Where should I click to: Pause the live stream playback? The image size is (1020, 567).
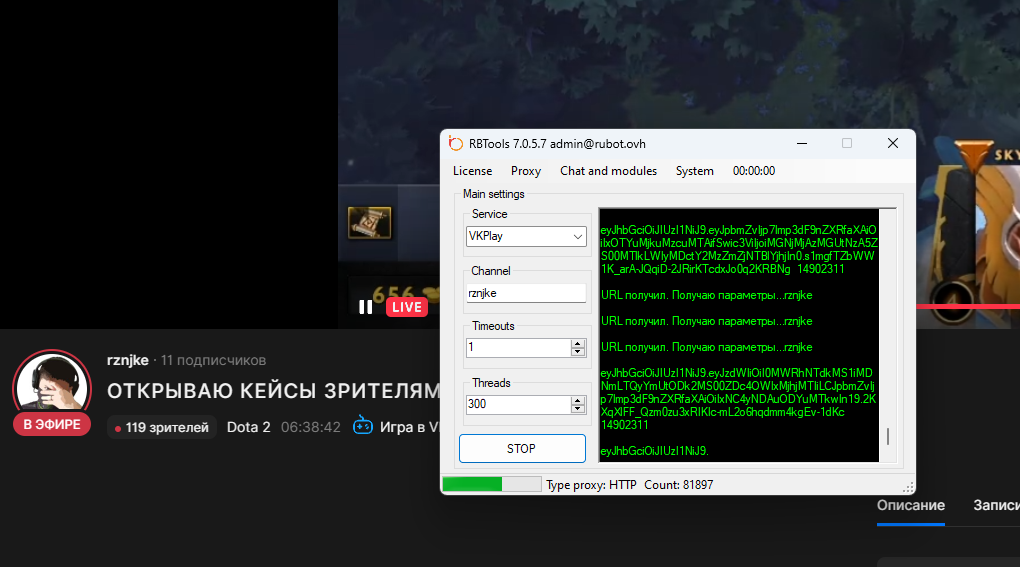click(x=366, y=307)
